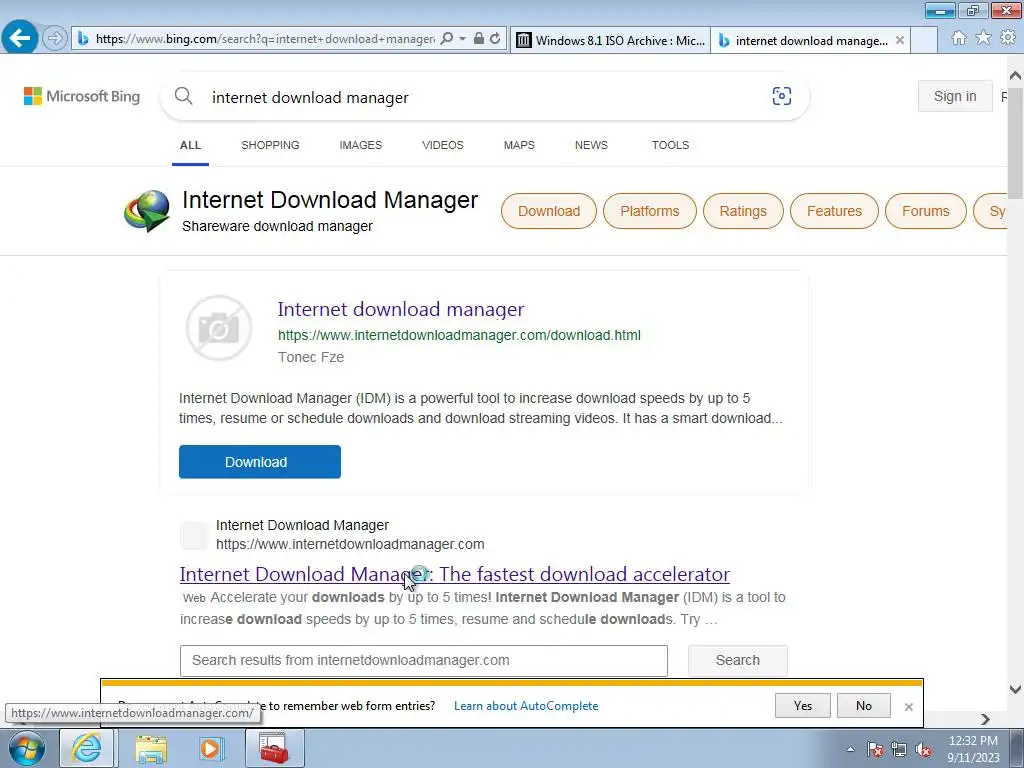Click the Platforms pill chip

(x=650, y=211)
